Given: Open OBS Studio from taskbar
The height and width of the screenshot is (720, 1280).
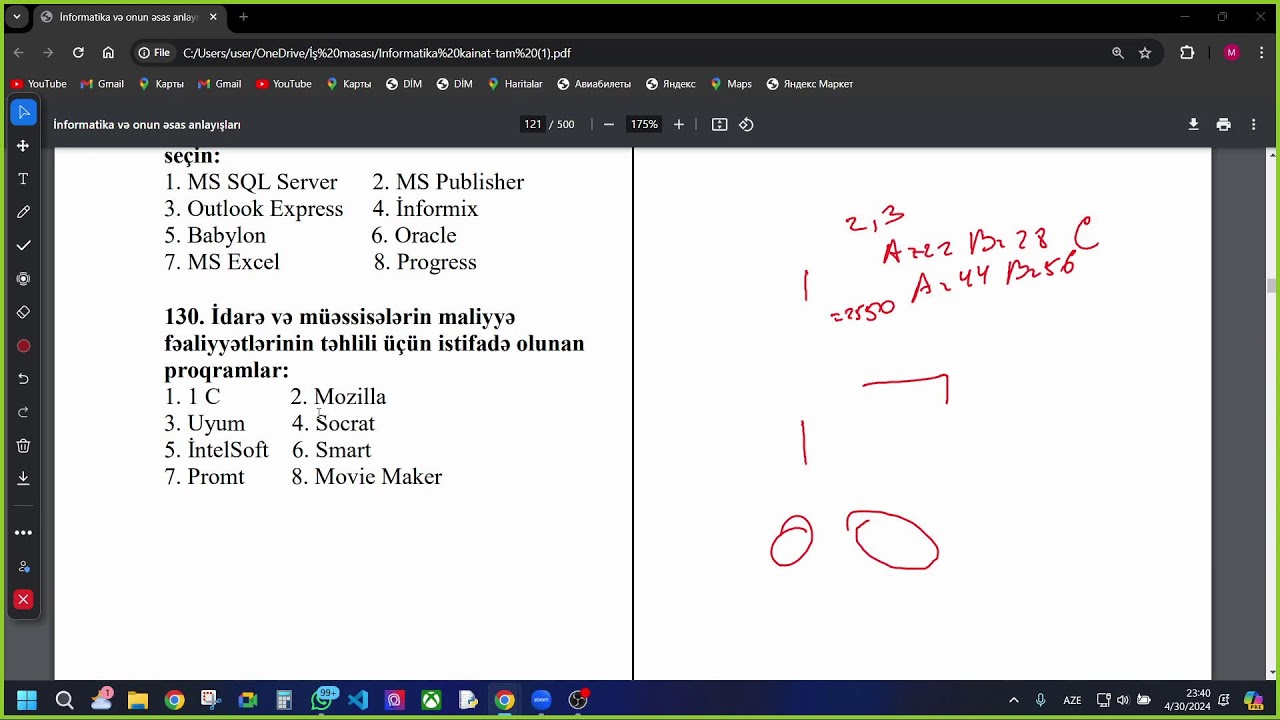Looking at the screenshot, I should pyautogui.click(x=578, y=700).
